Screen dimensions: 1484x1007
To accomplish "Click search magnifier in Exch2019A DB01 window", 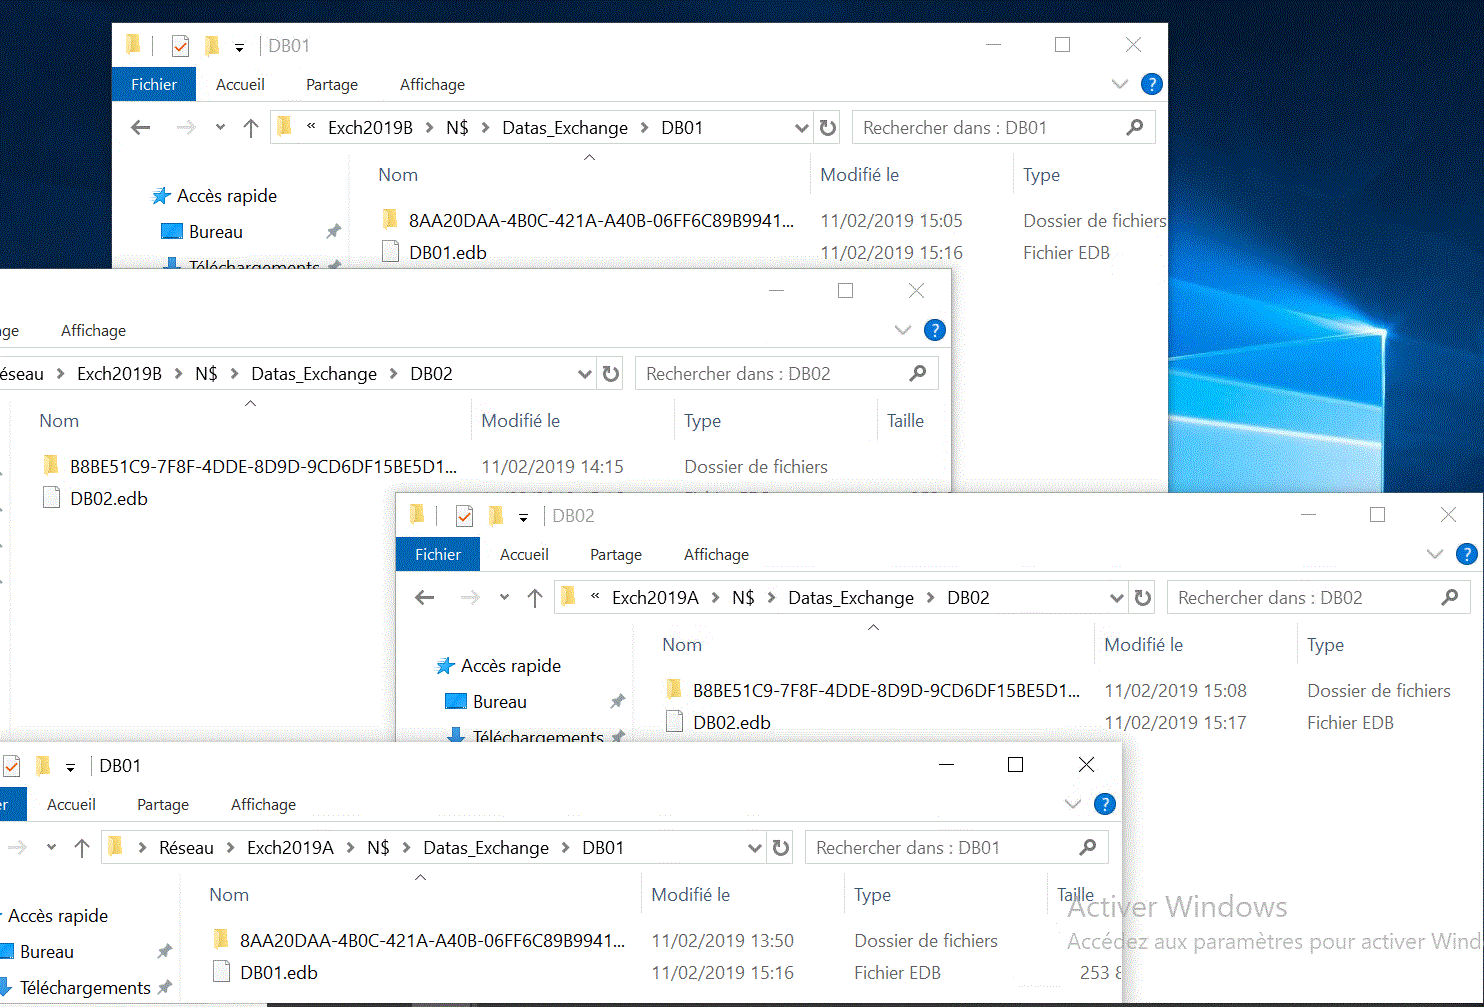I will coord(1088,848).
